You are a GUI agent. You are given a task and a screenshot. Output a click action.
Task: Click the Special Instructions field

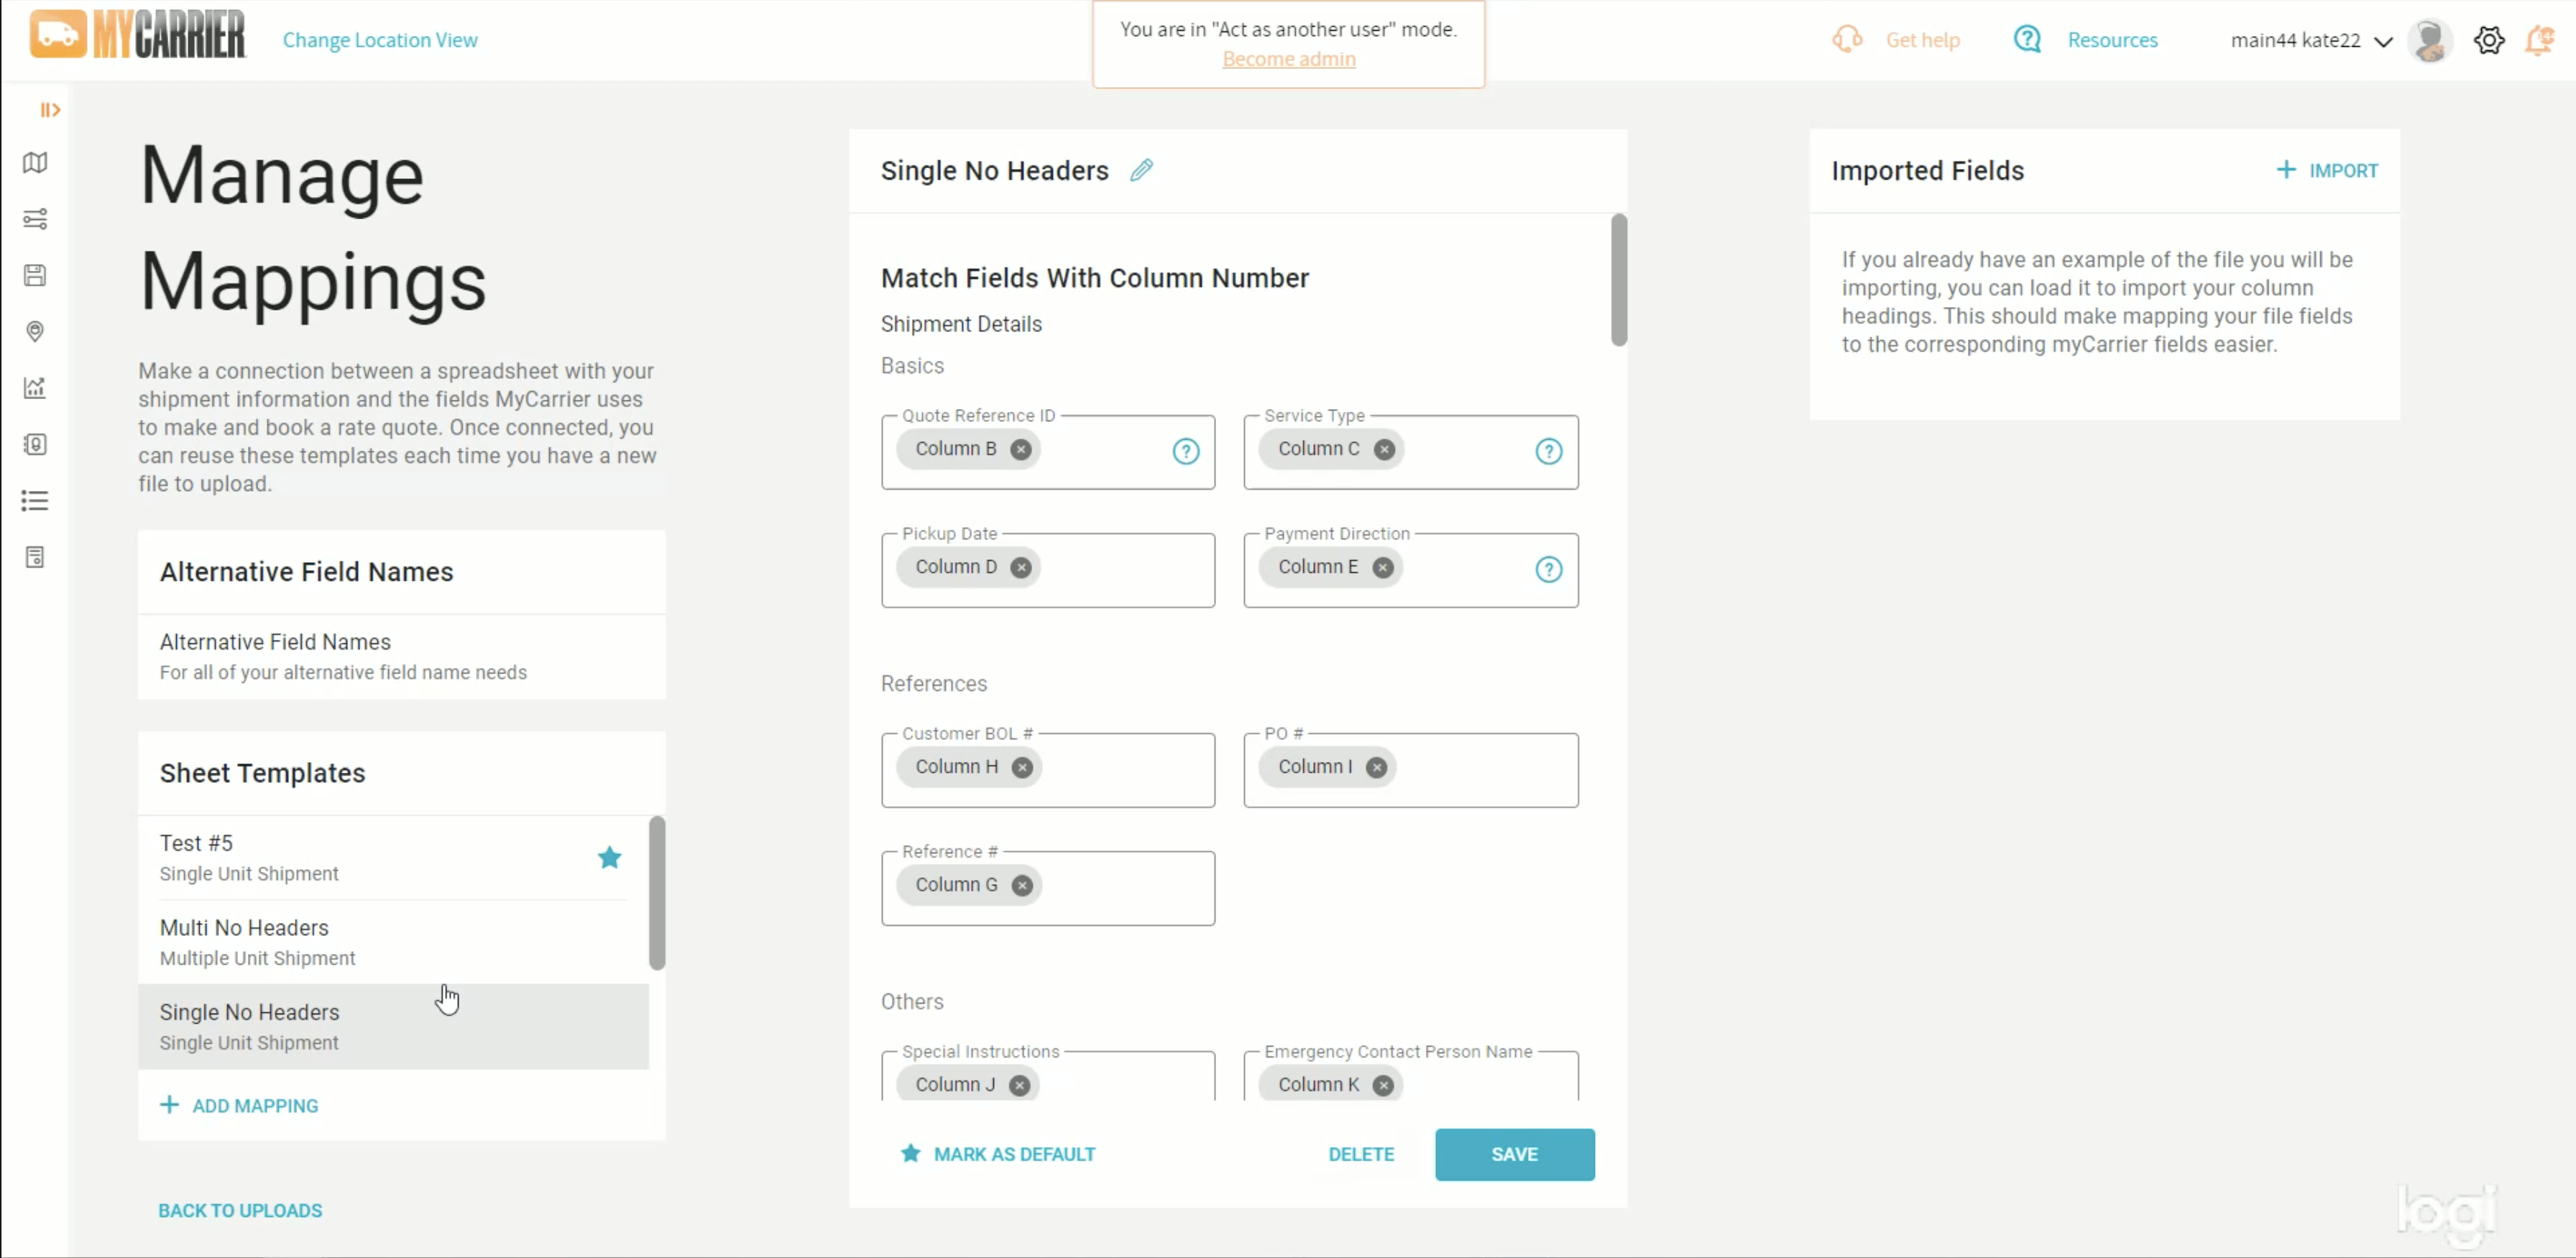point(1047,1075)
